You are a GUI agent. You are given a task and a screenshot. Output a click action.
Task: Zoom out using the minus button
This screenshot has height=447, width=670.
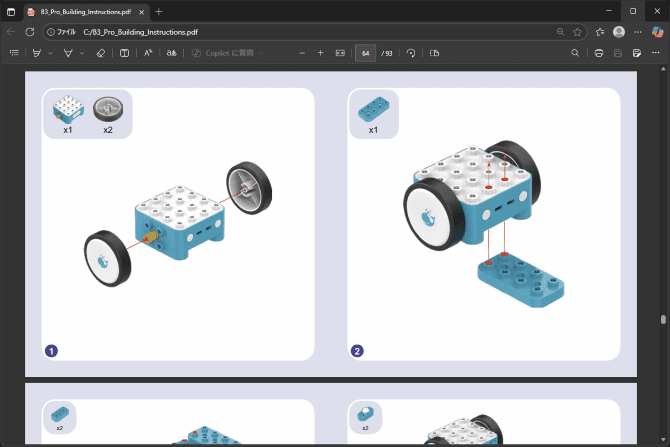click(x=302, y=52)
